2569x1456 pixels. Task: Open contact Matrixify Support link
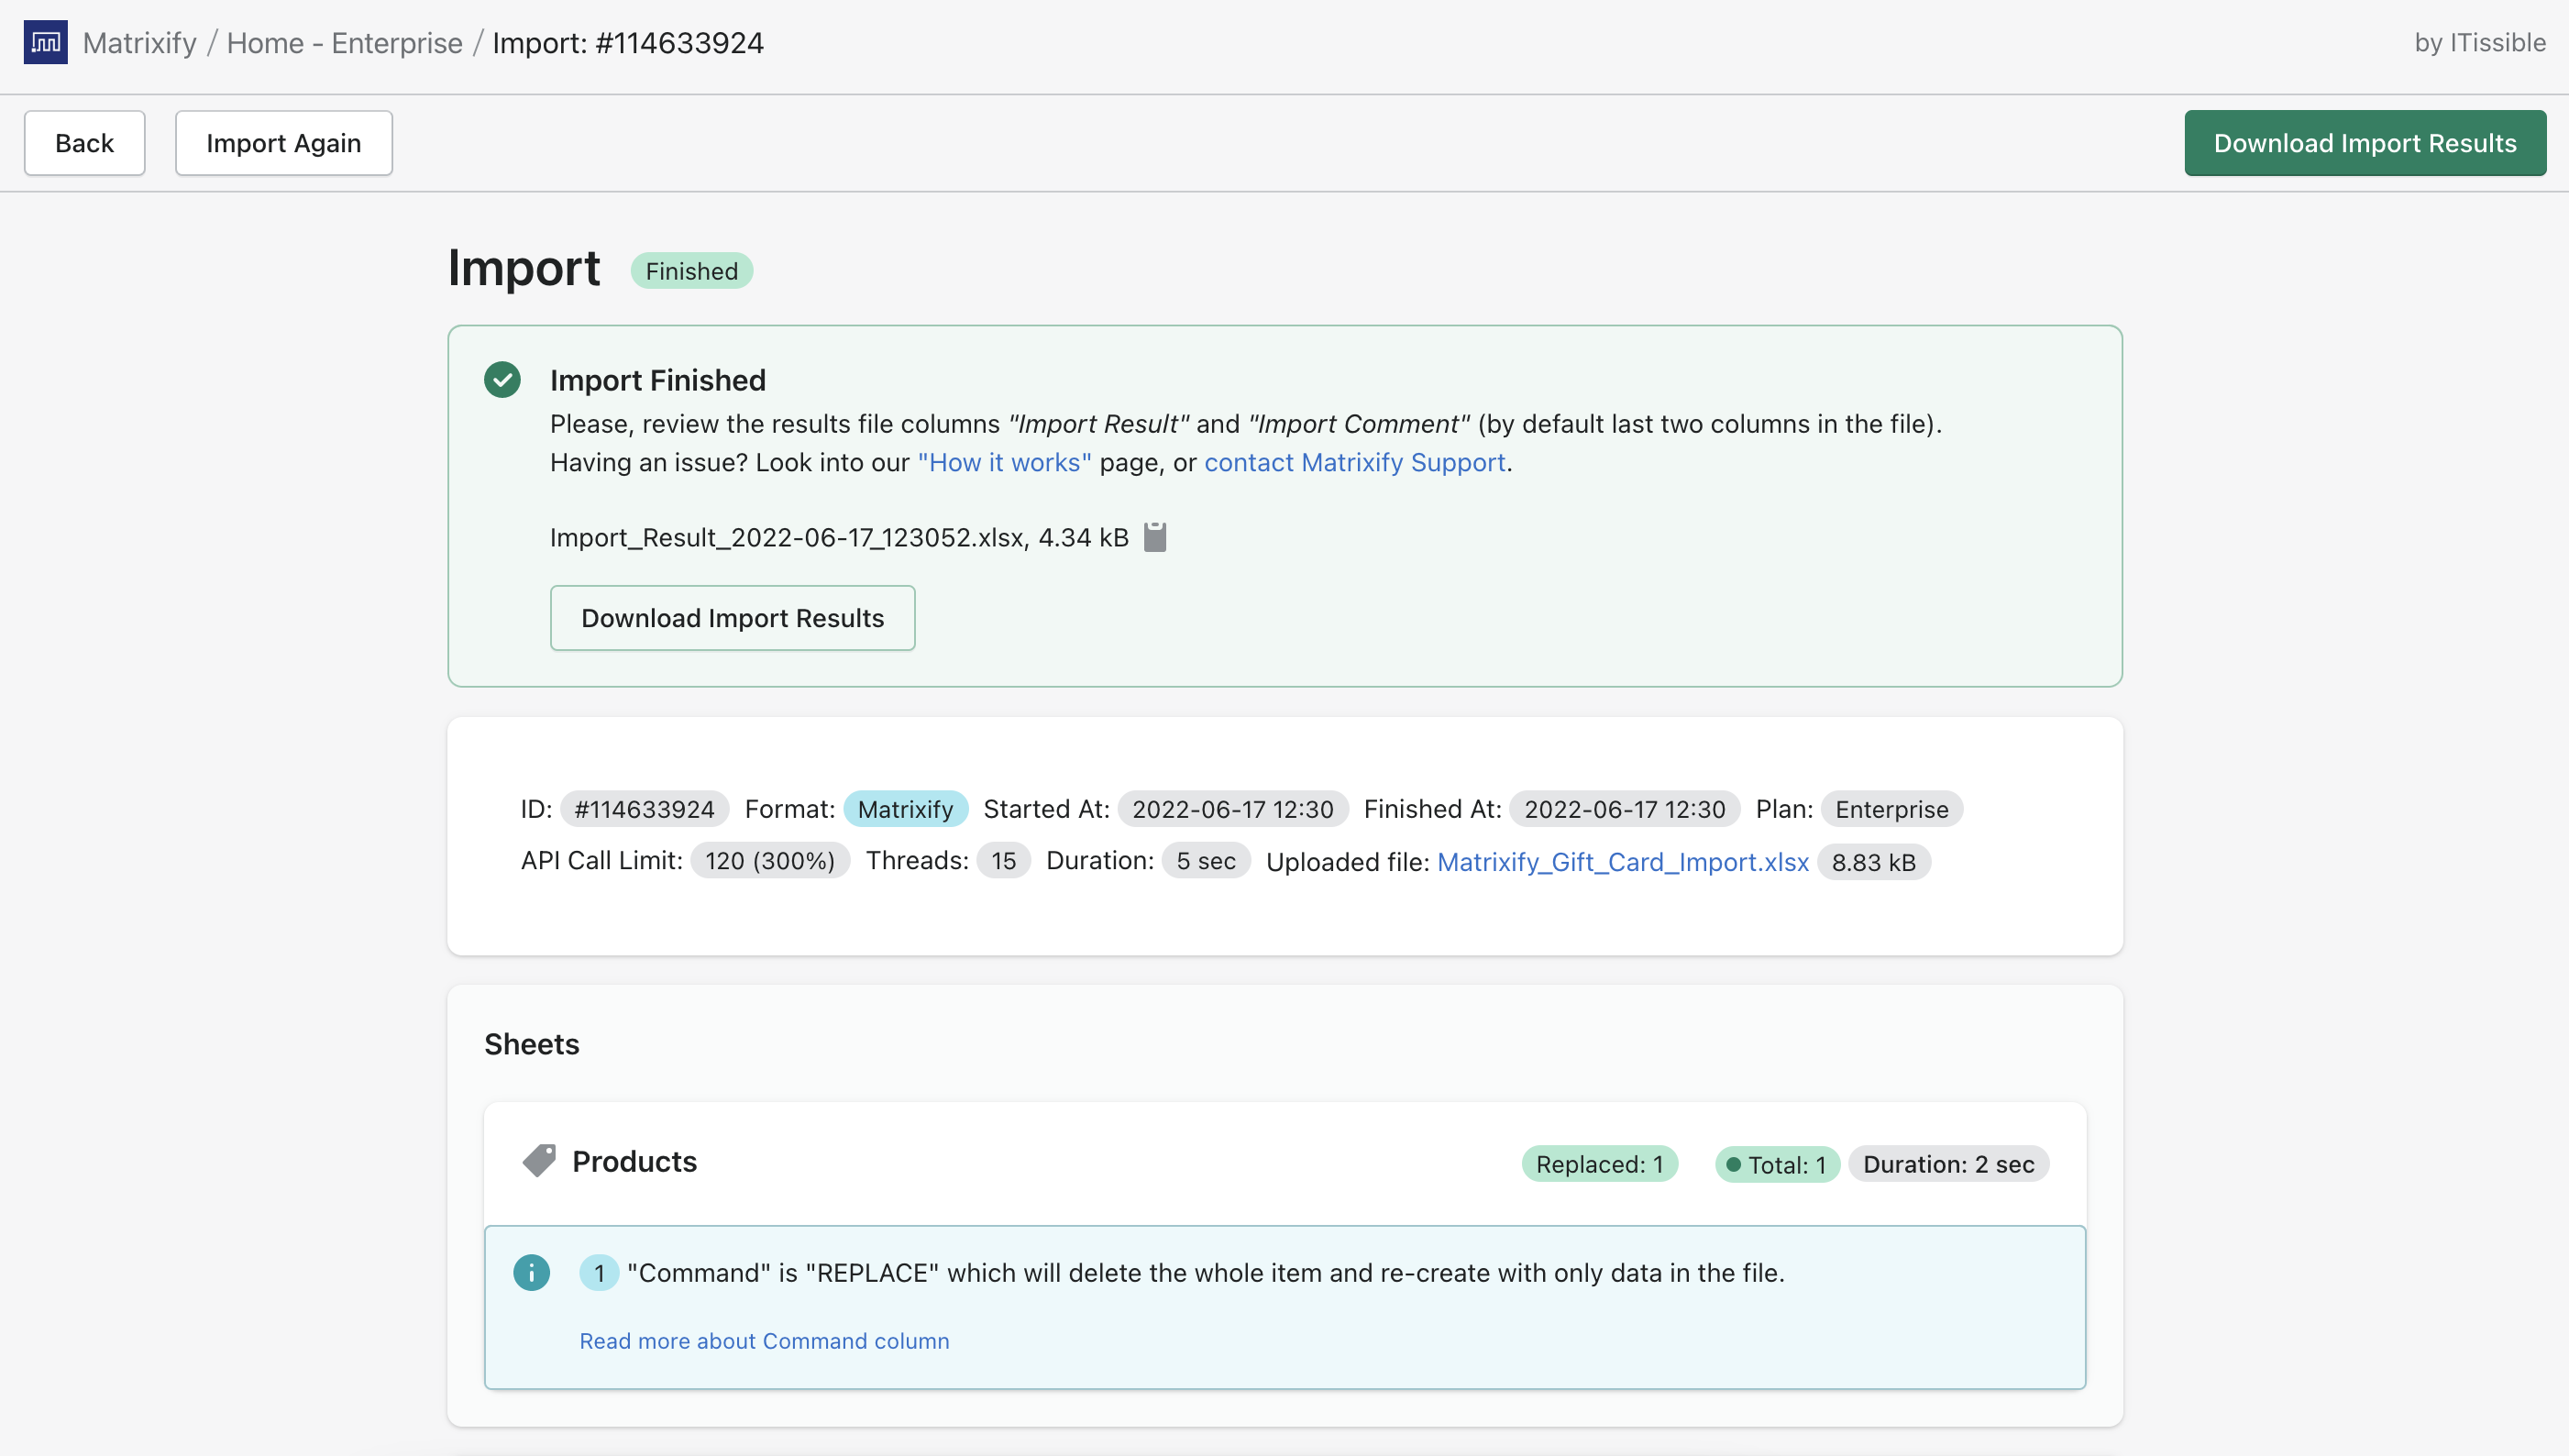point(1354,462)
